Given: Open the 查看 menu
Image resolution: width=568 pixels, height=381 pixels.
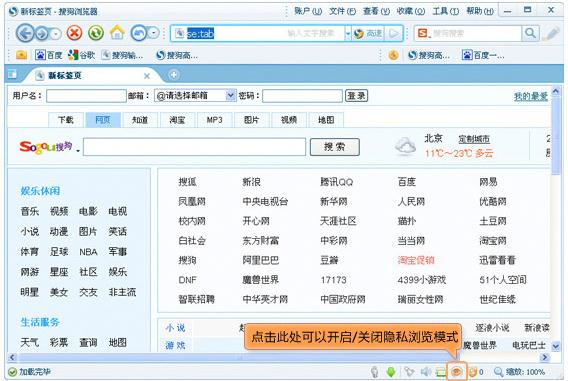Looking at the screenshot, I should 376,11.
